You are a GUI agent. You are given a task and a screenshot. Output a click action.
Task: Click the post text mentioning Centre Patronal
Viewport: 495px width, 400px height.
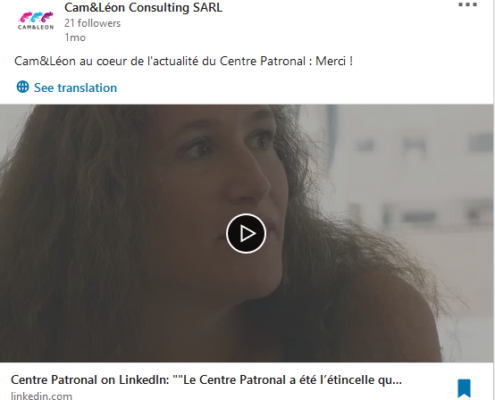[x=183, y=61]
